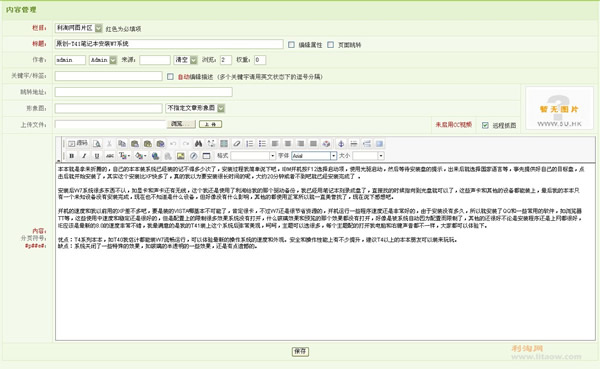This screenshot has height=369, width=600.
Task: Click the 标题 title input field
Action: click(169, 44)
